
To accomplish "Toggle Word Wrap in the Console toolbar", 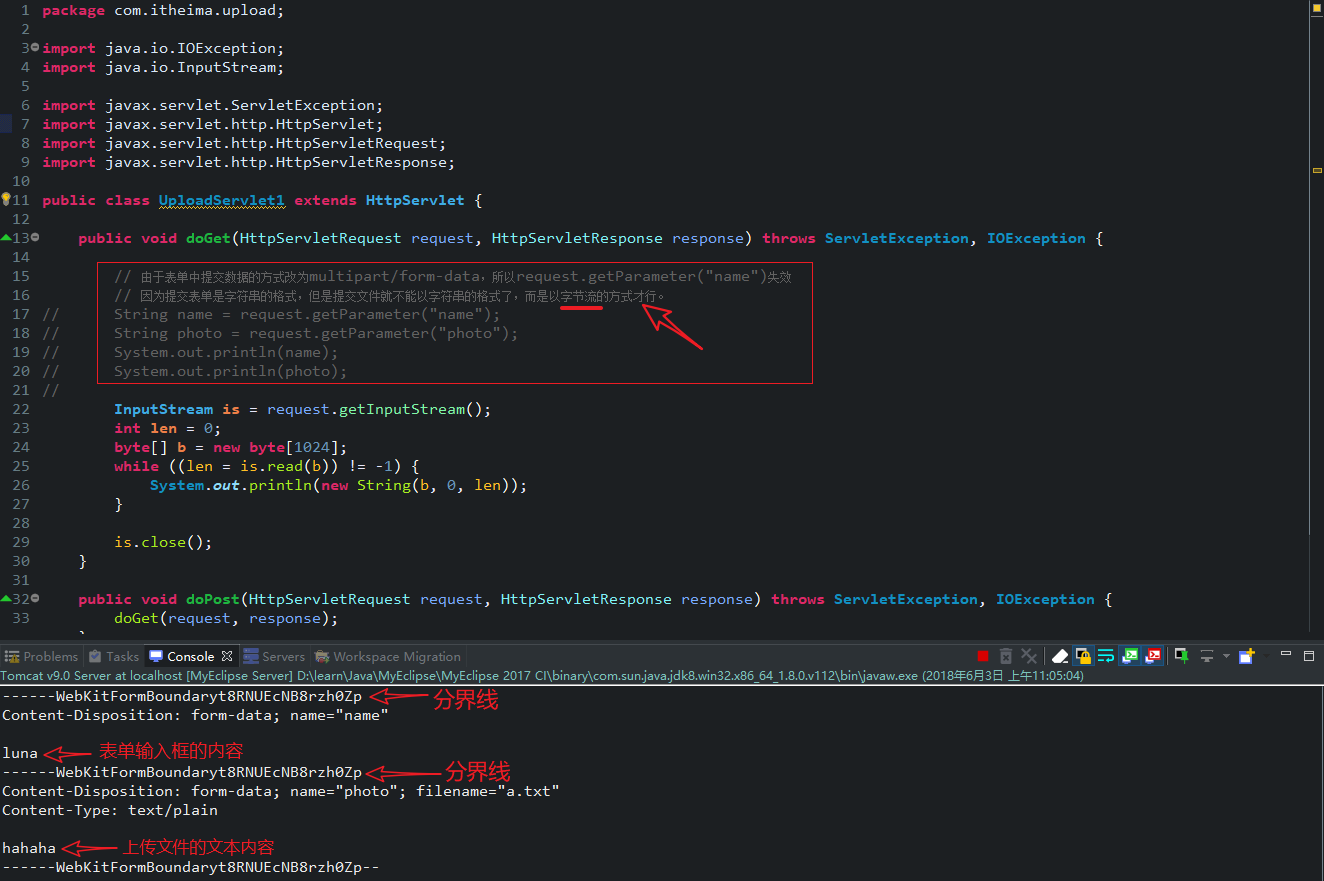I will pos(1106,656).
